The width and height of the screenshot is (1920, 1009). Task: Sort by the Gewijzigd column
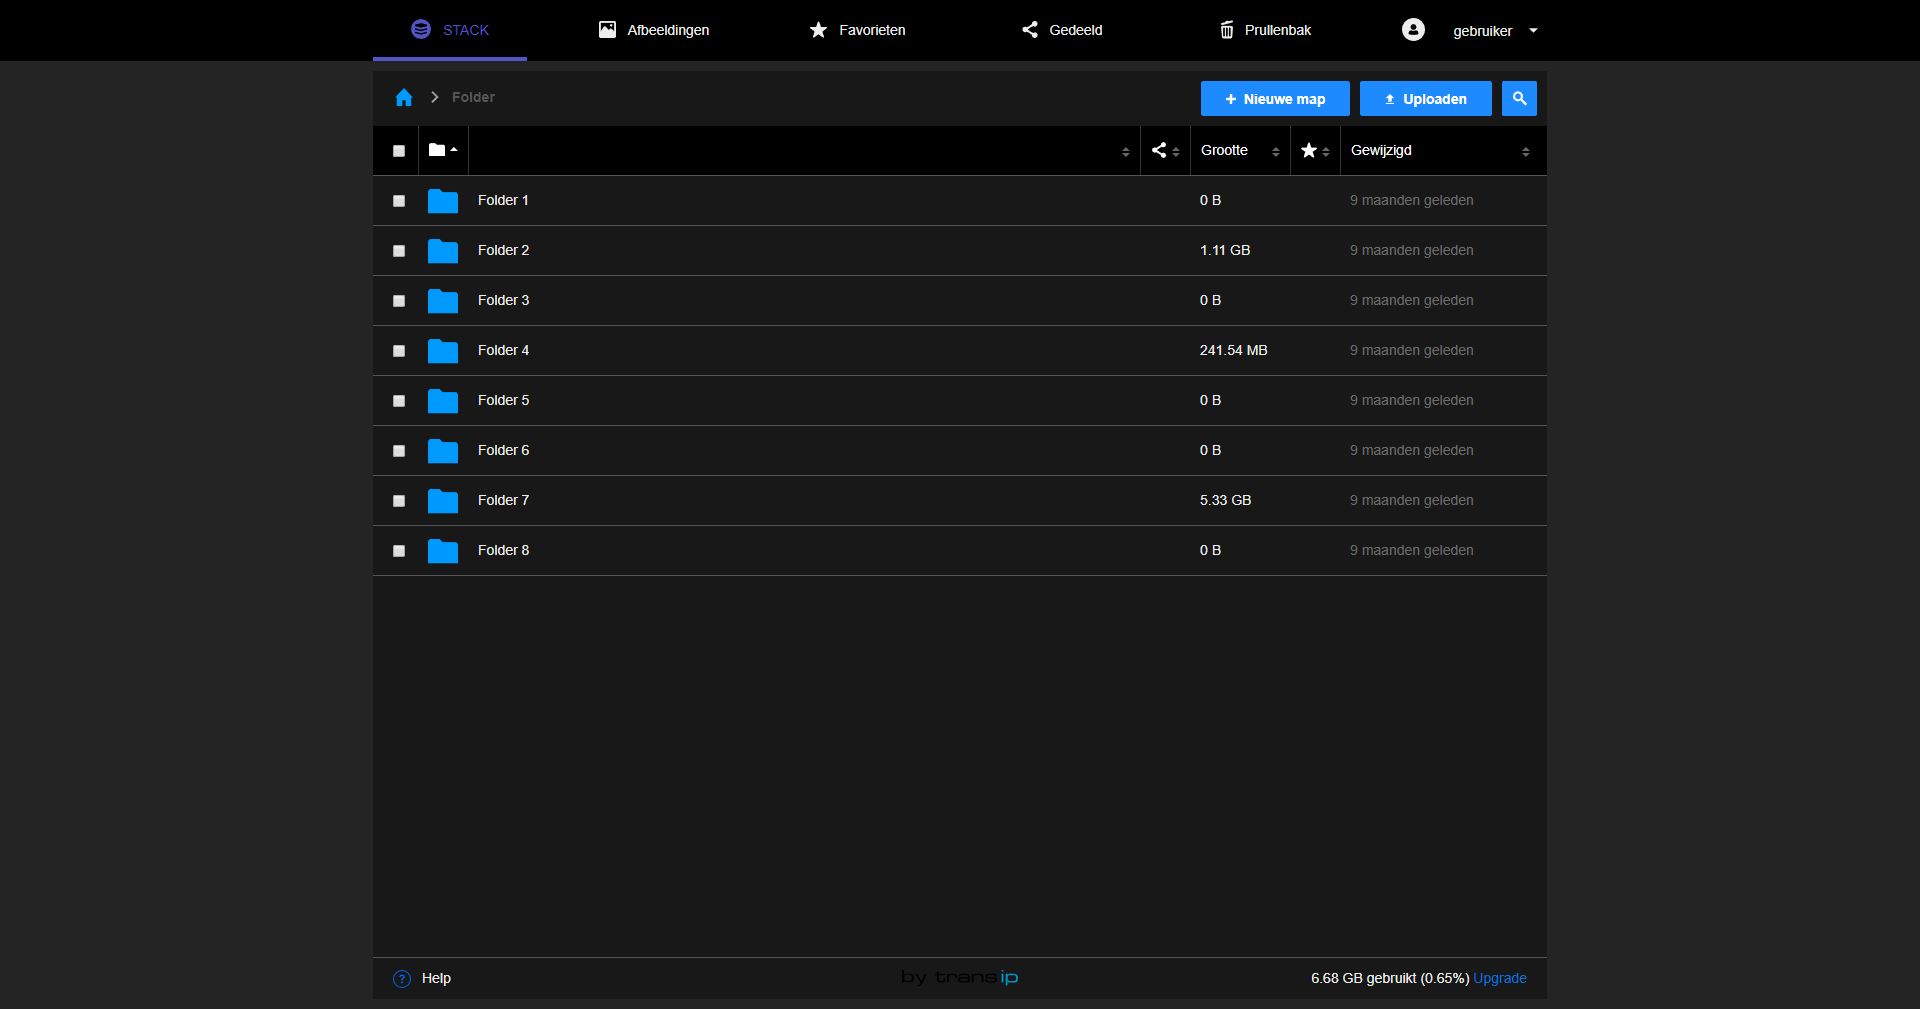coord(1380,150)
